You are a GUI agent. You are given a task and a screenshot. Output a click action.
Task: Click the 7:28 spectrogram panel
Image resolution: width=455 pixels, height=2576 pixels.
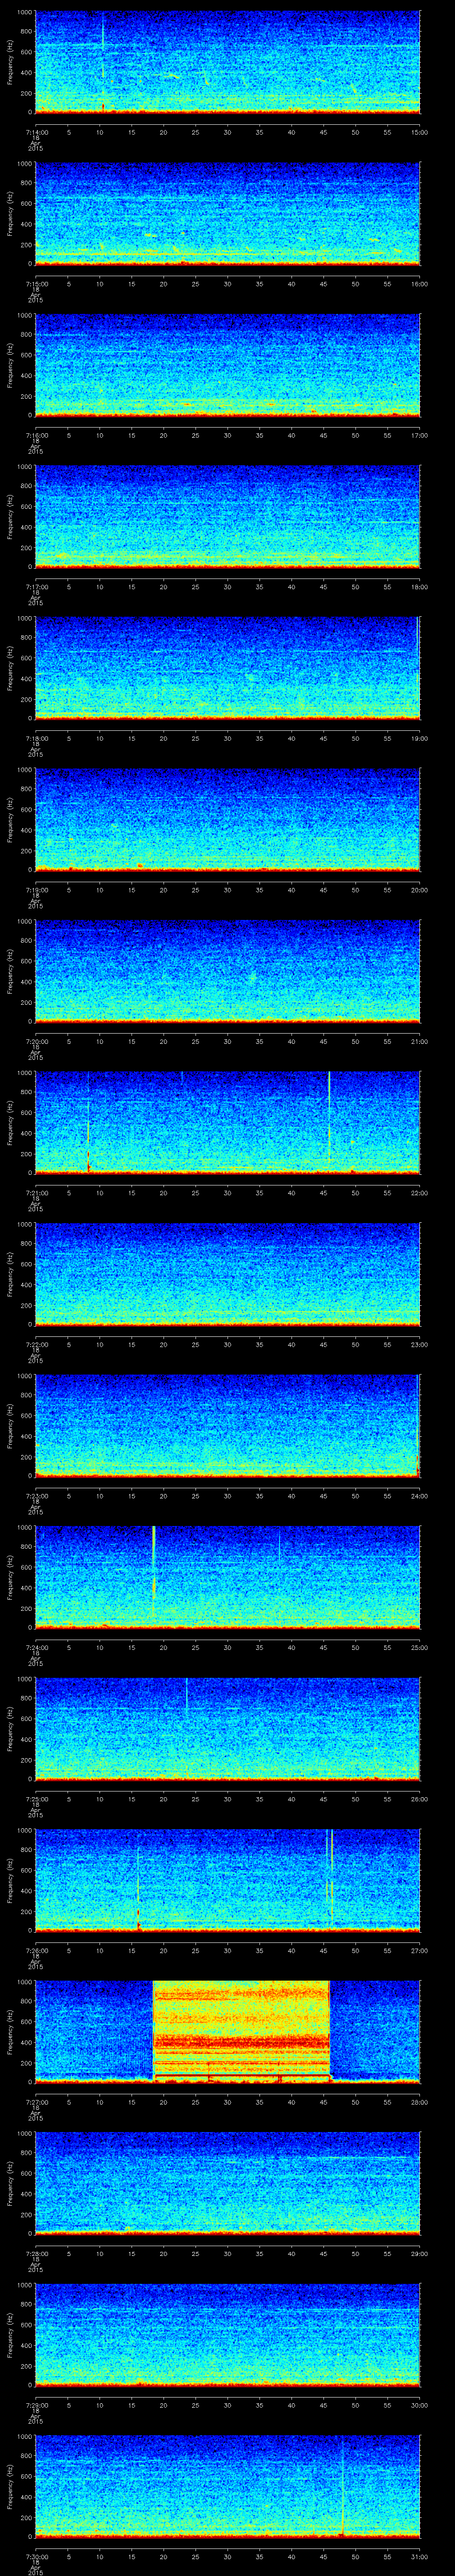tap(227, 2183)
